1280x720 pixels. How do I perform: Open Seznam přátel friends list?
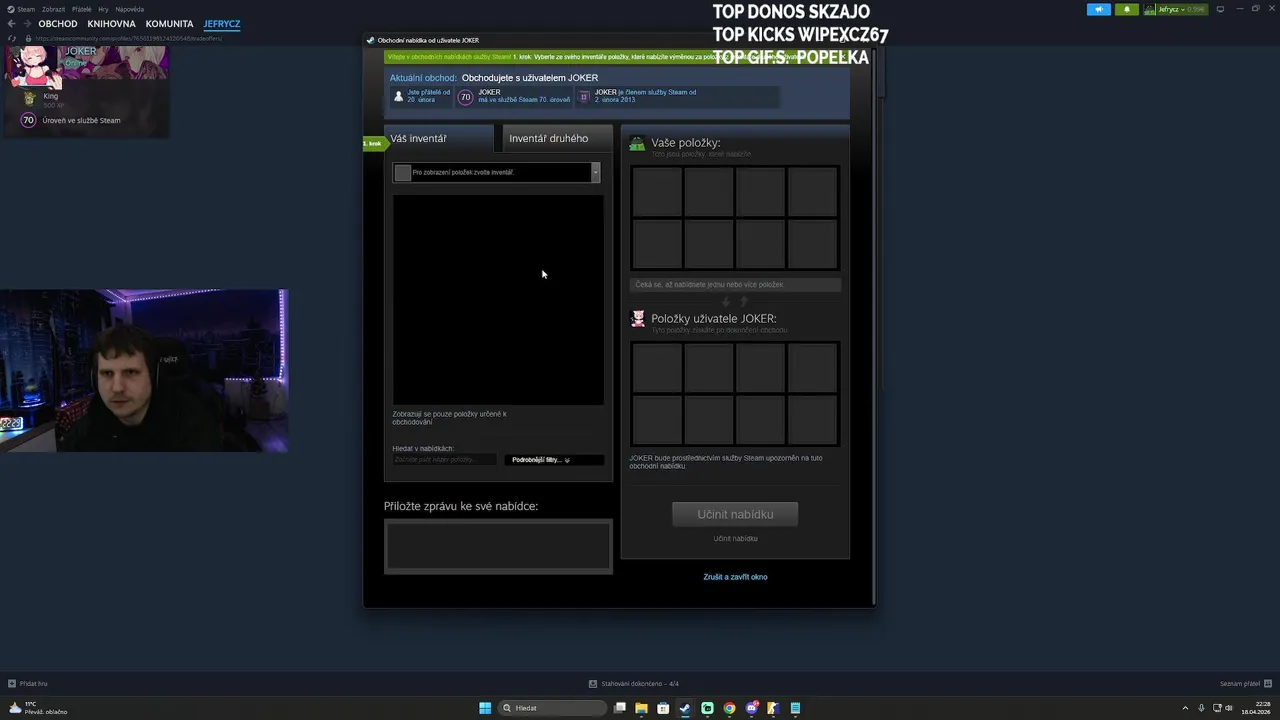coord(1245,684)
